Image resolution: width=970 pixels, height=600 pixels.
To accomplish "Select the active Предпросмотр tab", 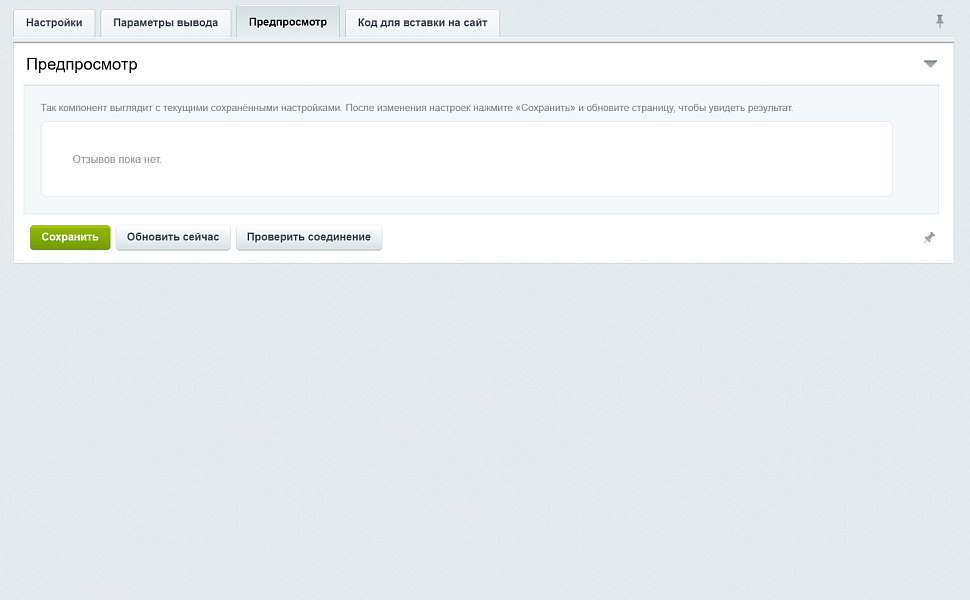I will (x=288, y=22).
